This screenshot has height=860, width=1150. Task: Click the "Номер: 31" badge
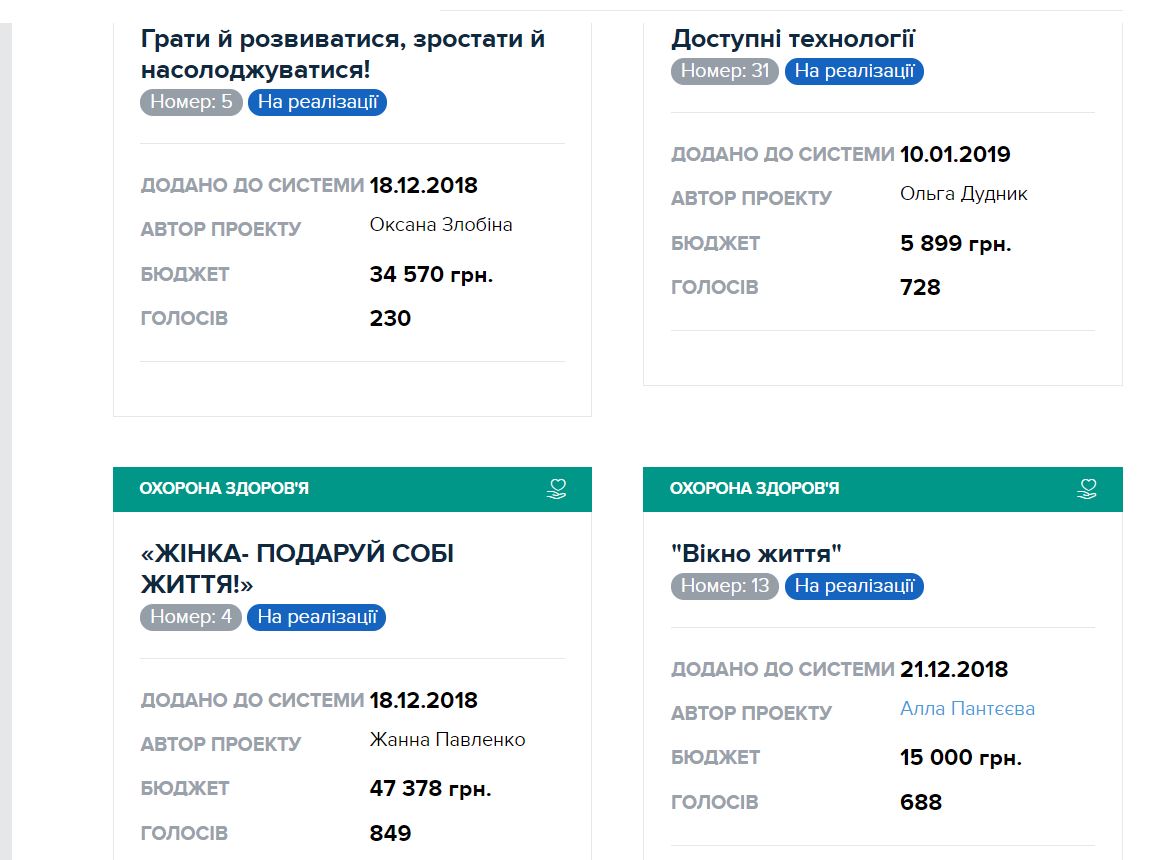tap(725, 71)
